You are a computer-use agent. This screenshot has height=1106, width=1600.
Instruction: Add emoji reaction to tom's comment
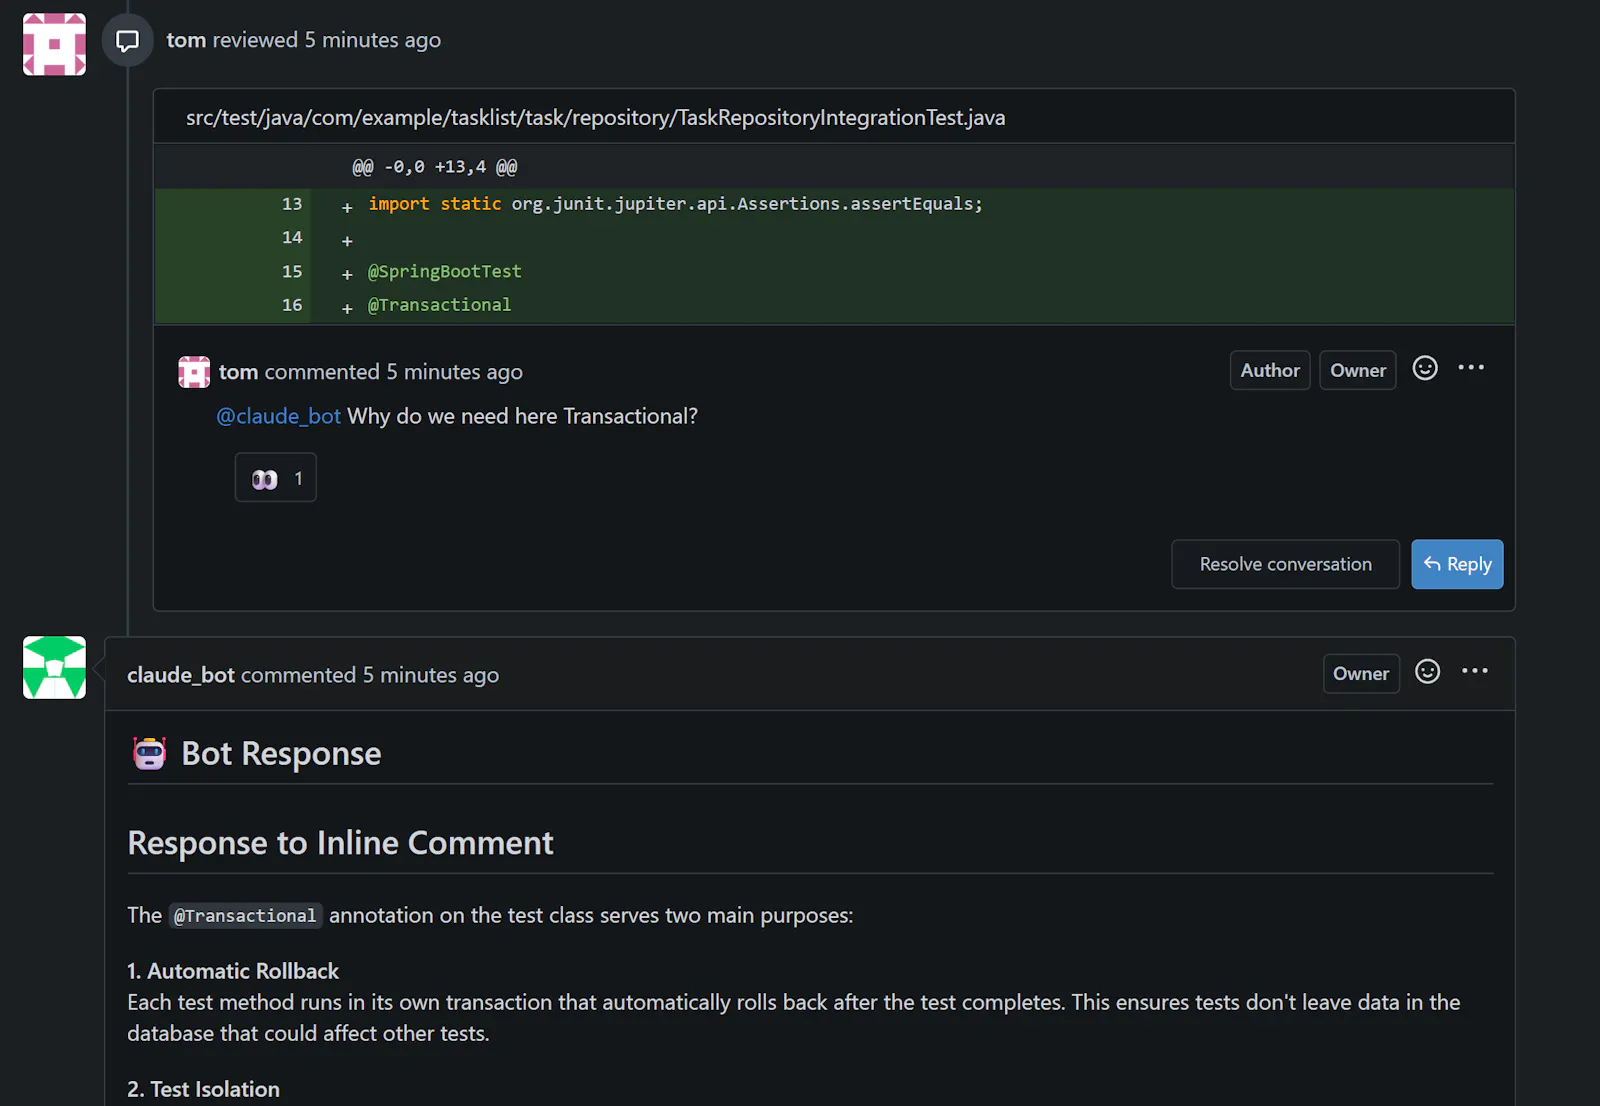click(x=1425, y=368)
